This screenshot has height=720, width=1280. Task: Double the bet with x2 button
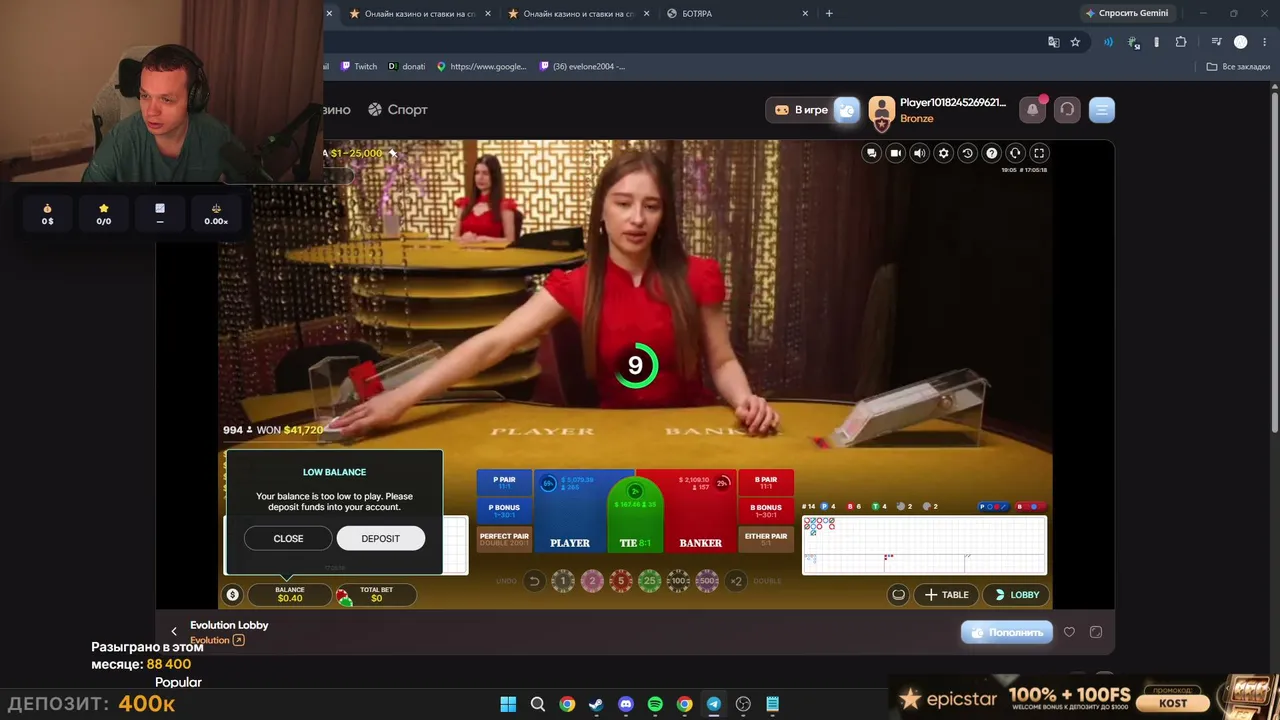[736, 581]
